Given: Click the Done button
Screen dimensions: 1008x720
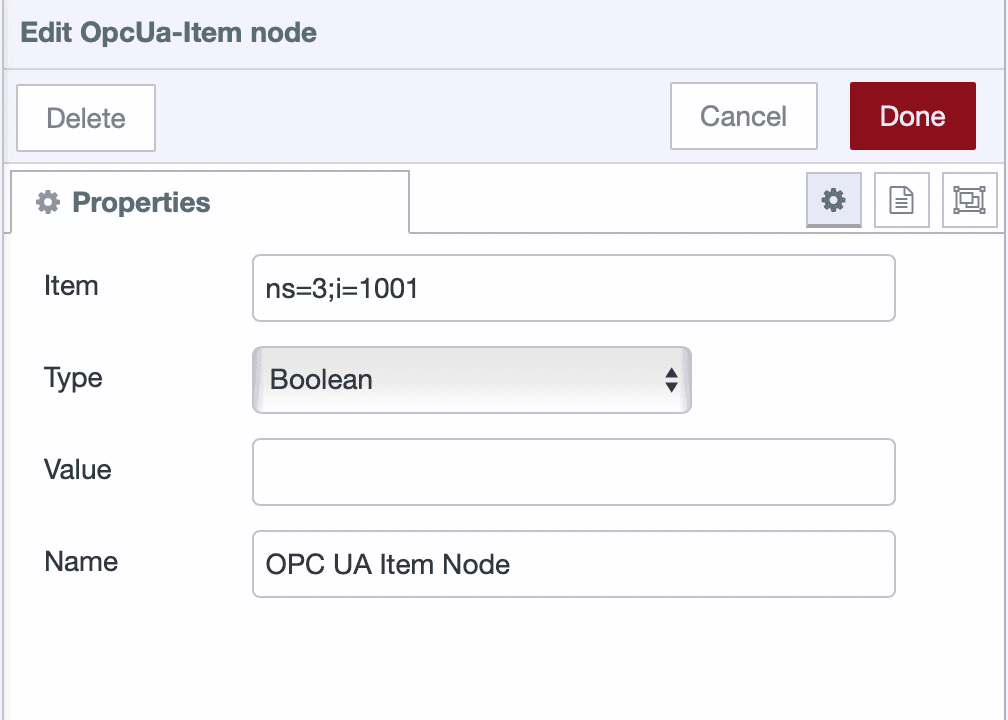Looking at the screenshot, I should click(912, 116).
